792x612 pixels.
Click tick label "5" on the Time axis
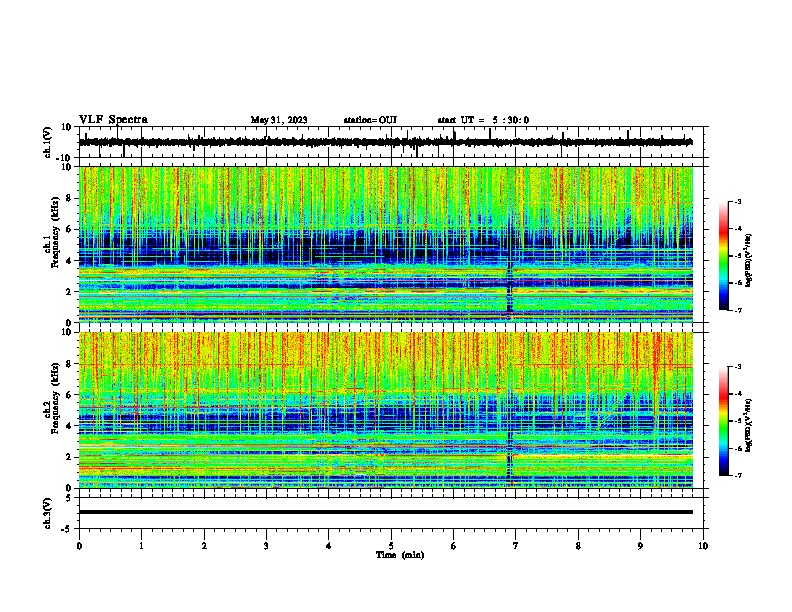pyautogui.click(x=391, y=546)
